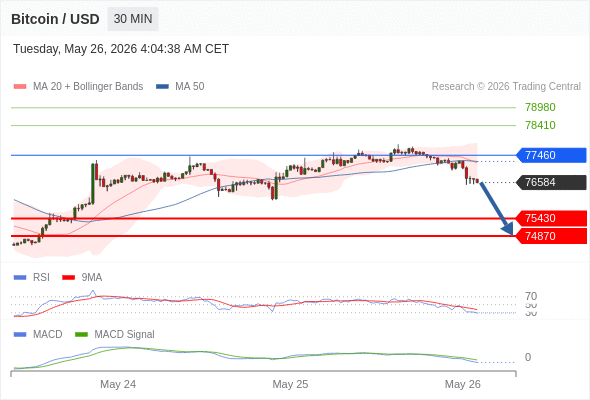This screenshot has height=400, width=590.
Task: Click the pink MA 20 Bollinger swatch
Action: tap(20, 87)
